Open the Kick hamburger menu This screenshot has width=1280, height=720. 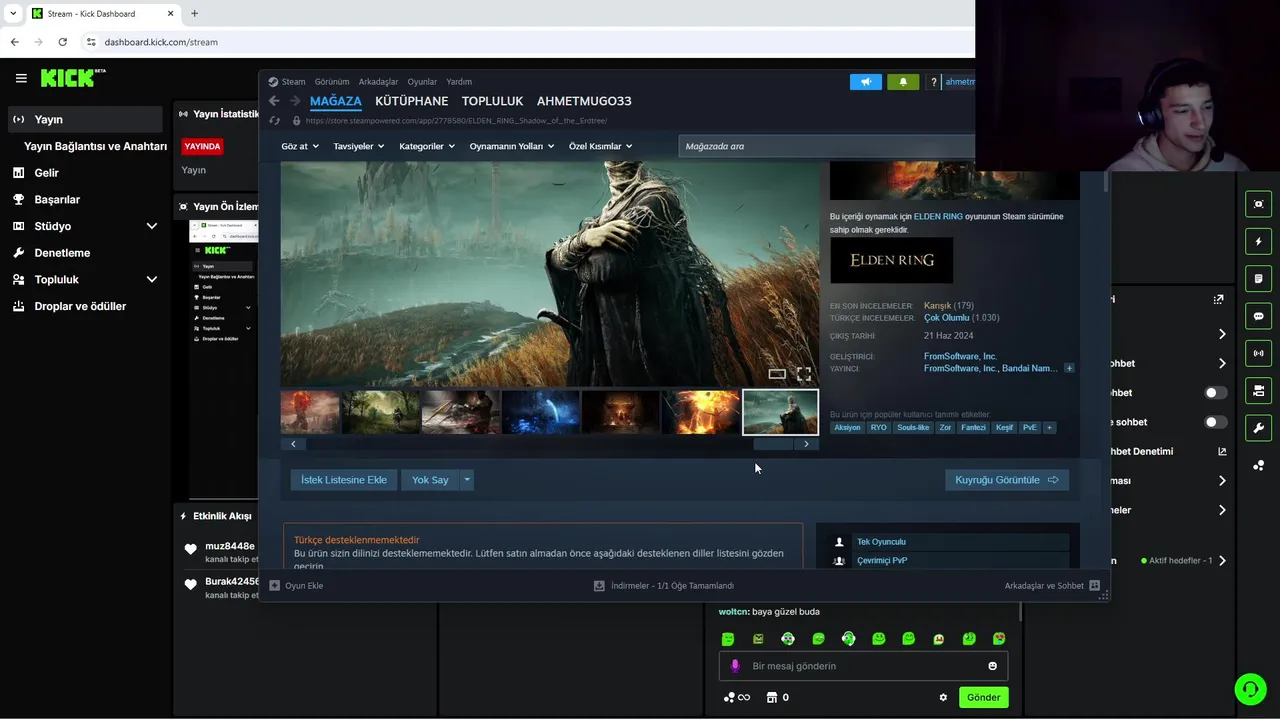coord(21,78)
